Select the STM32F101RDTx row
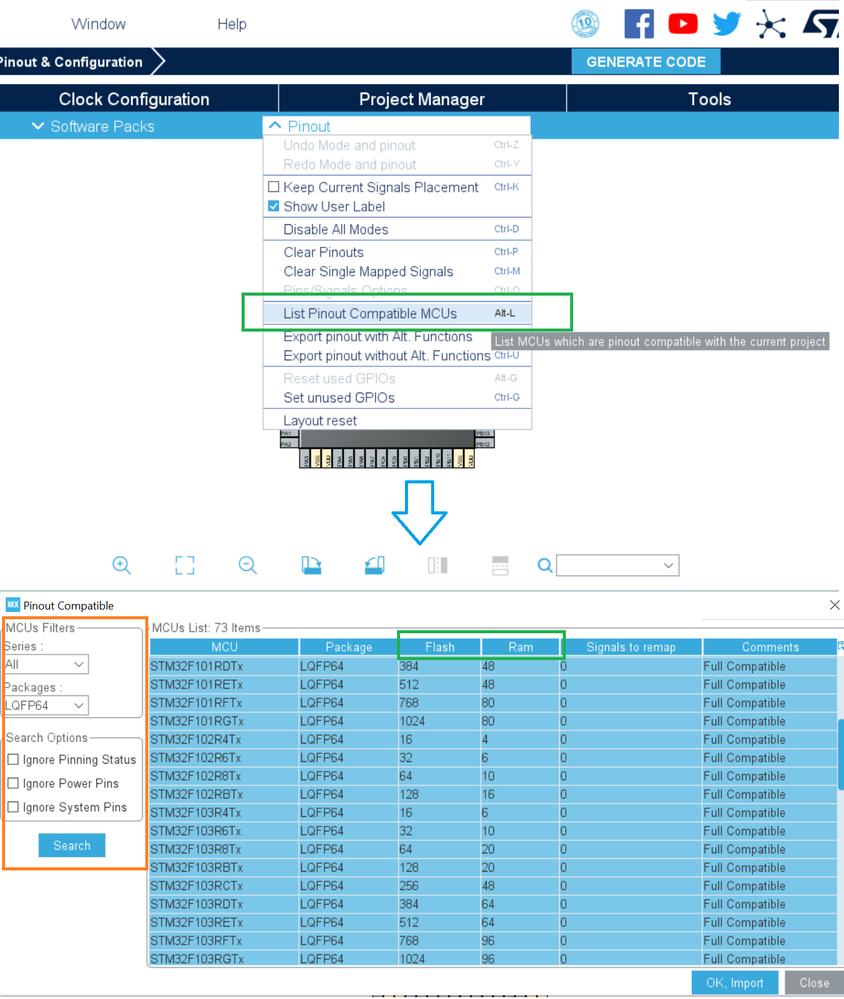 tap(493, 666)
